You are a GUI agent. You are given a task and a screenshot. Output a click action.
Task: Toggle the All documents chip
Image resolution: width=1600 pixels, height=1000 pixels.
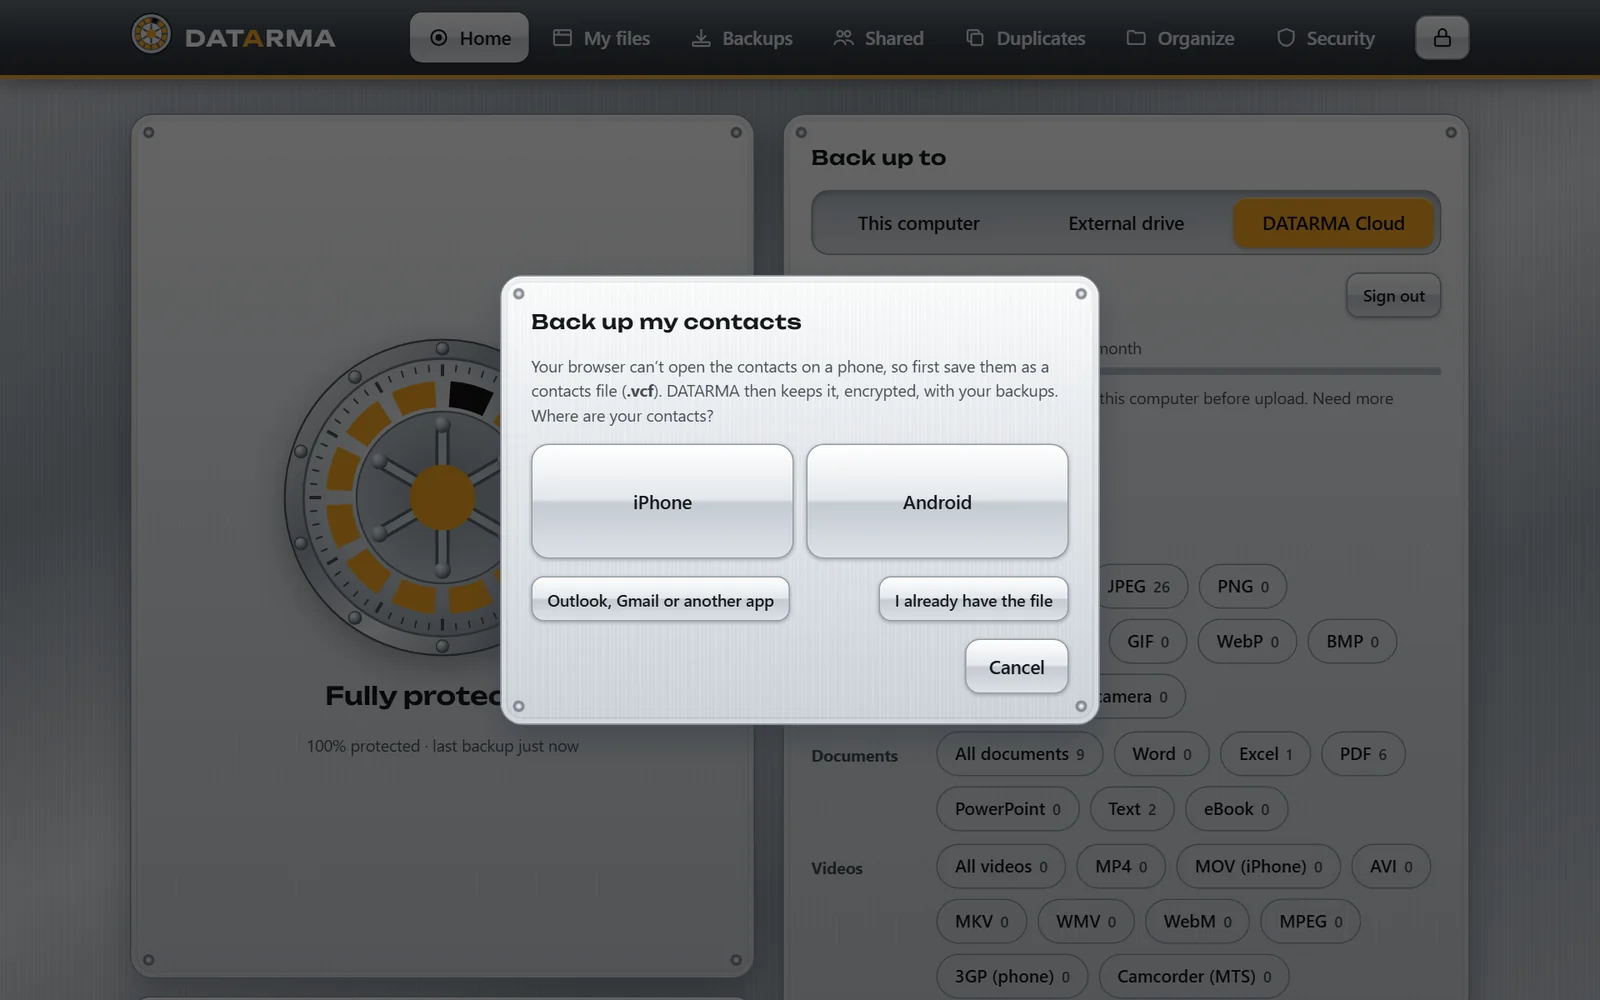pyautogui.click(x=1019, y=754)
